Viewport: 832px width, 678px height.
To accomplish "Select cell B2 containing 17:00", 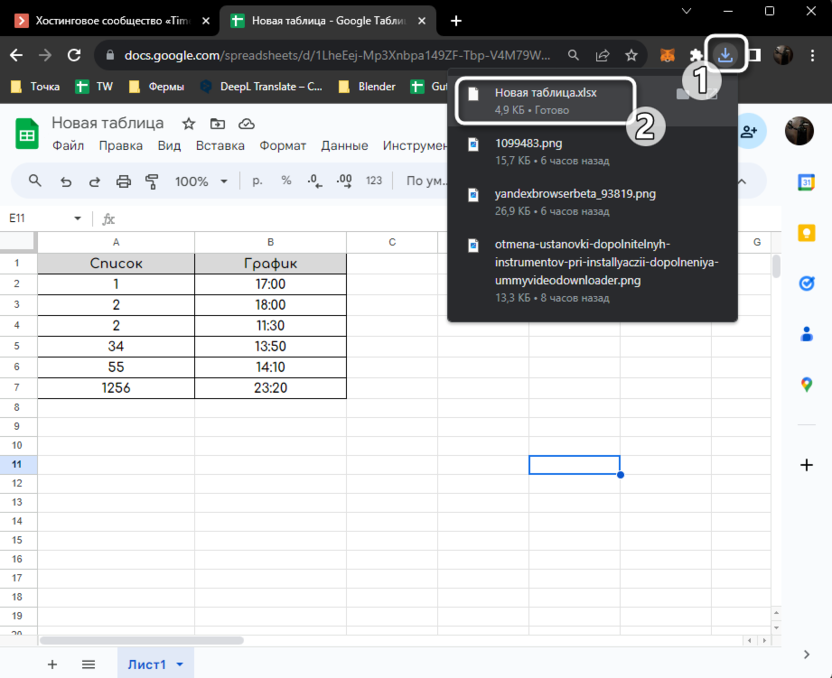I will pyautogui.click(x=270, y=284).
